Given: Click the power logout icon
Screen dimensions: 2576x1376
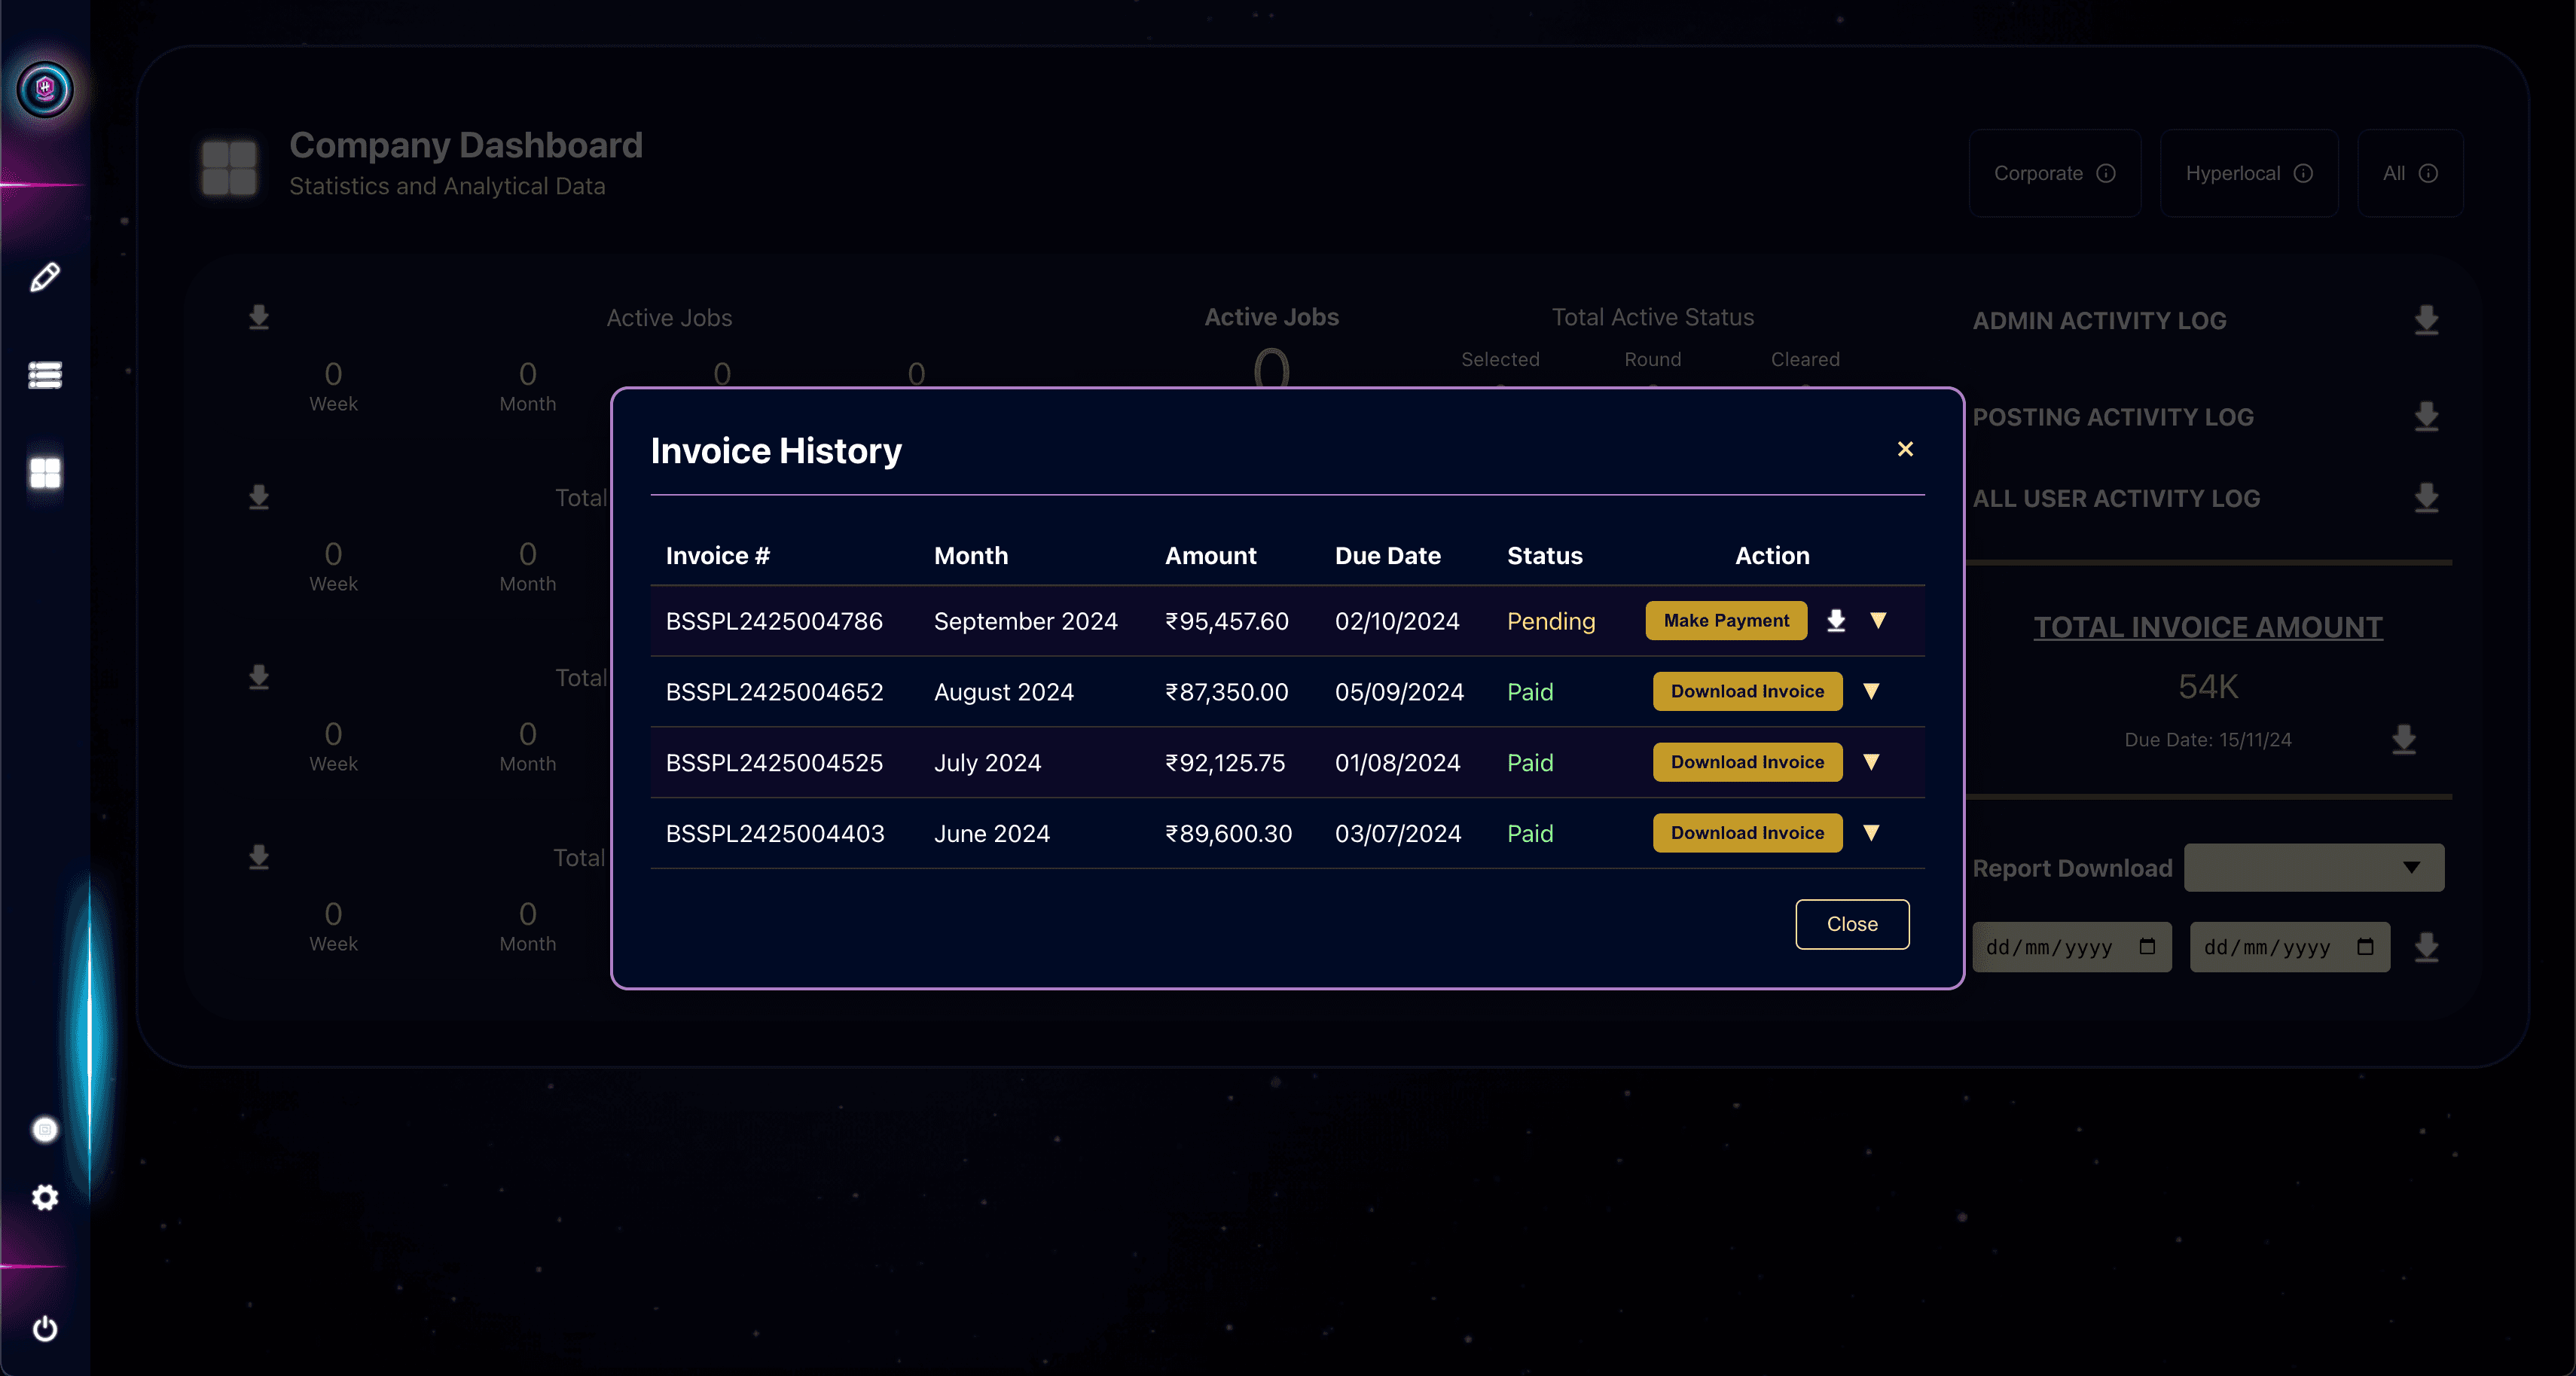Looking at the screenshot, I should click(45, 1328).
